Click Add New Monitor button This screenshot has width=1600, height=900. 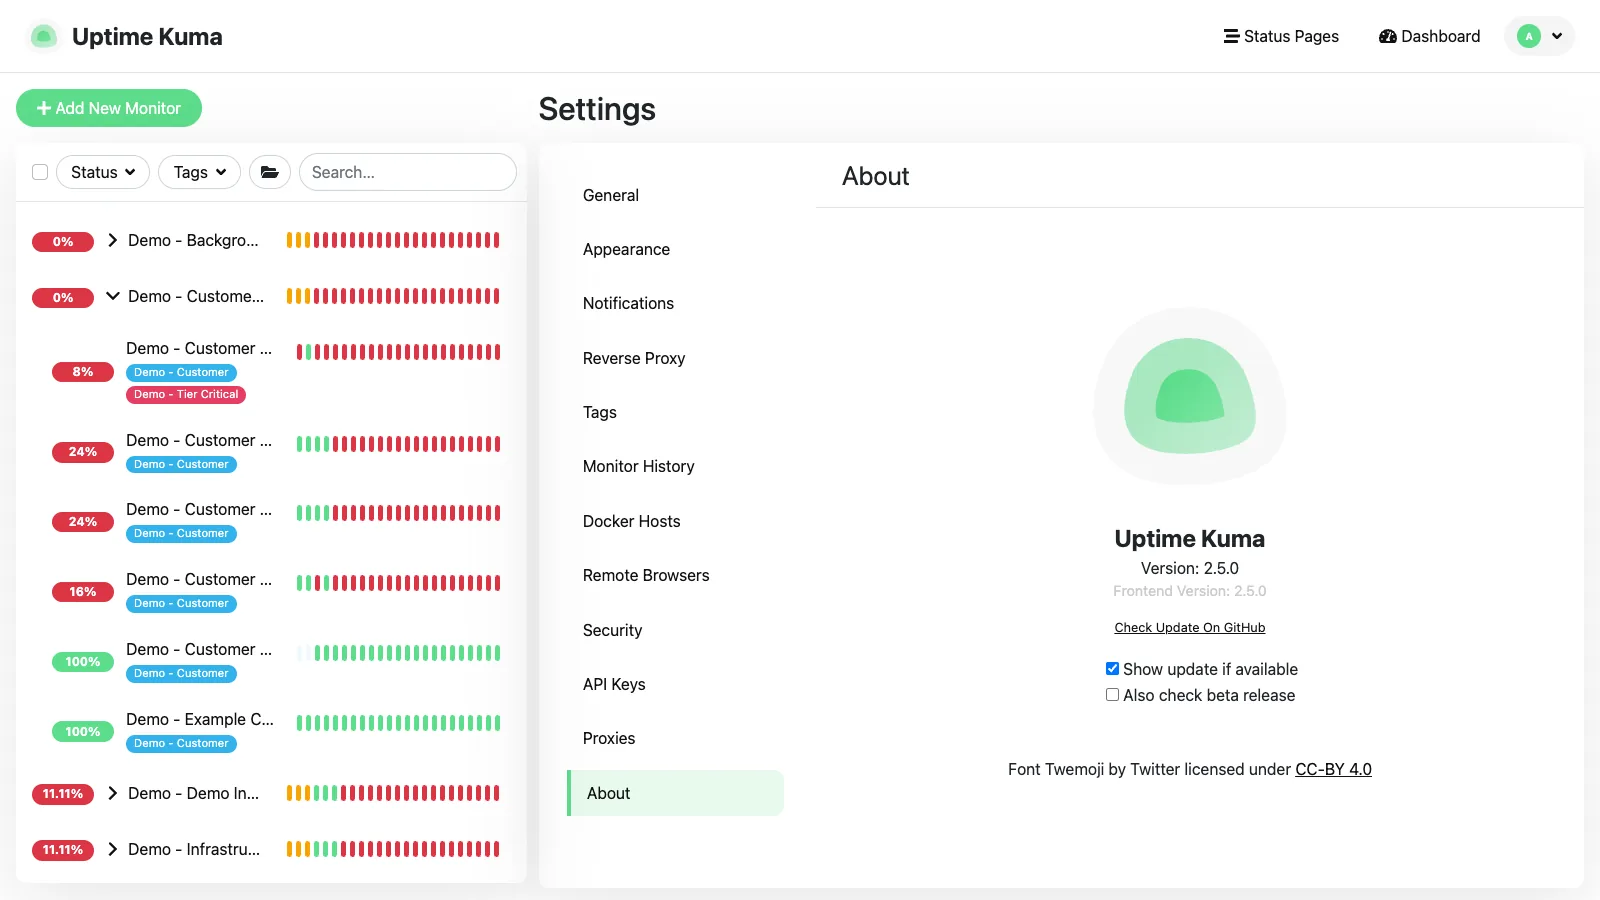coord(109,108)
